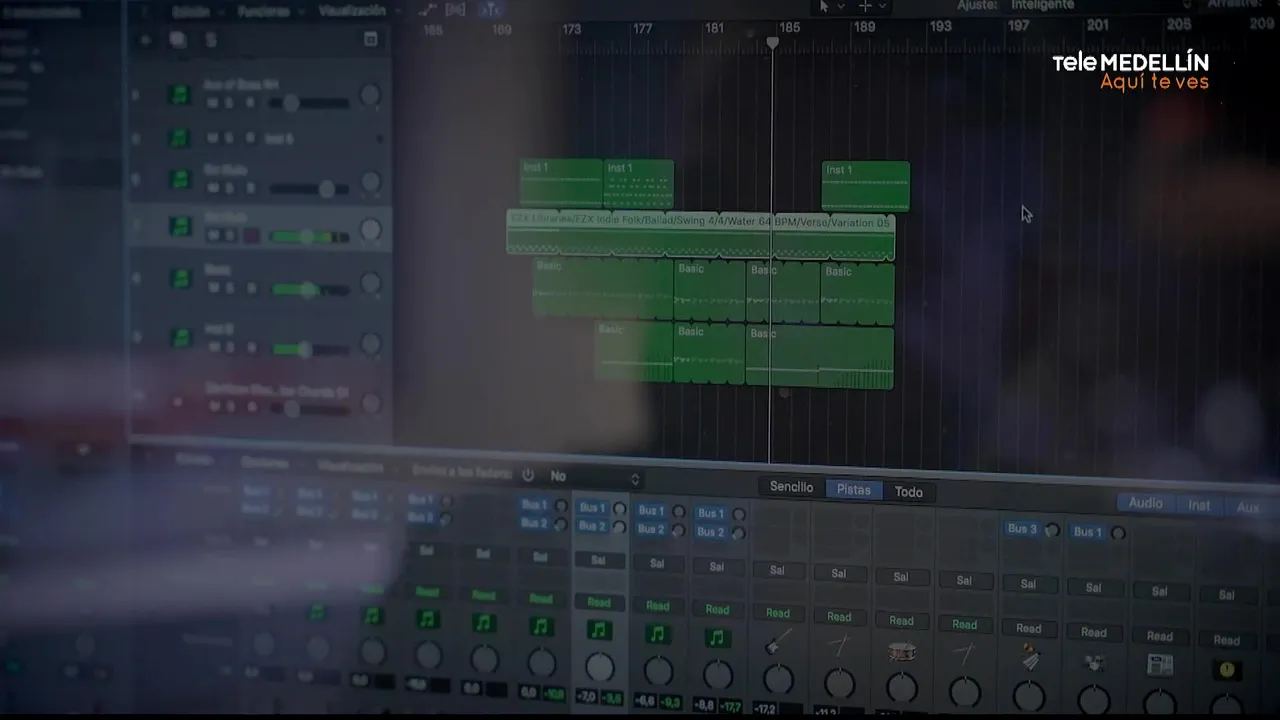The height and width of the screenshot is (720, 1280).
Task: Switch mixer to Todo view
Action: [x=909, y=492]
